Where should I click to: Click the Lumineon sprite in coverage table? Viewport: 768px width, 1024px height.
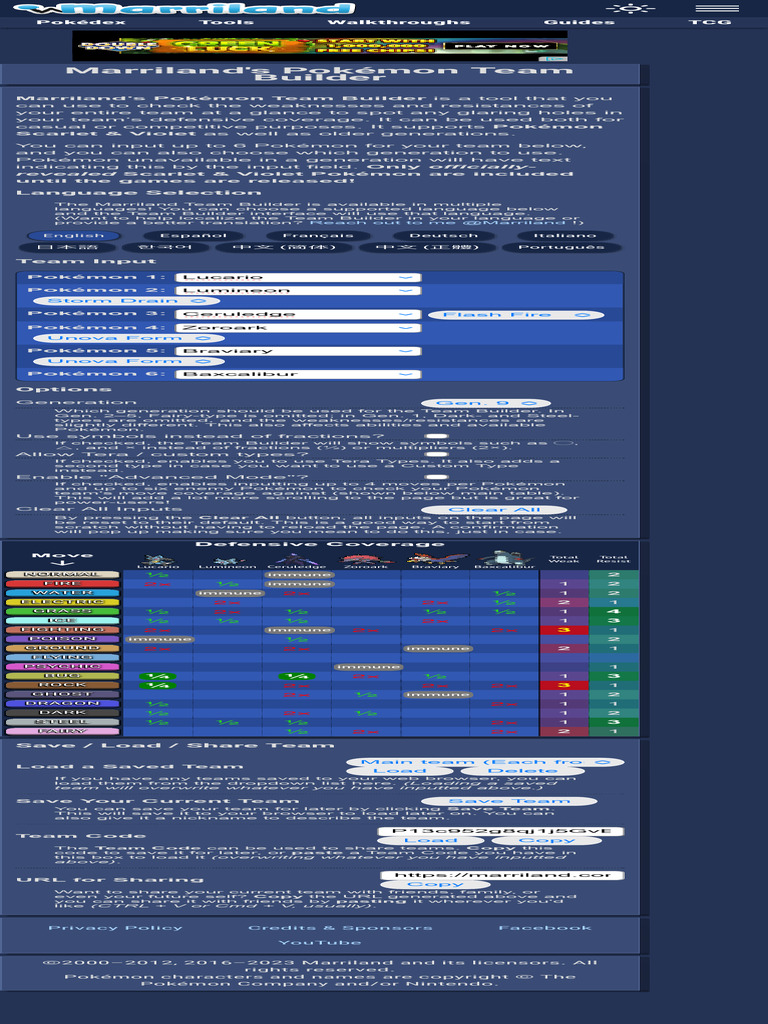coord(227,560)
